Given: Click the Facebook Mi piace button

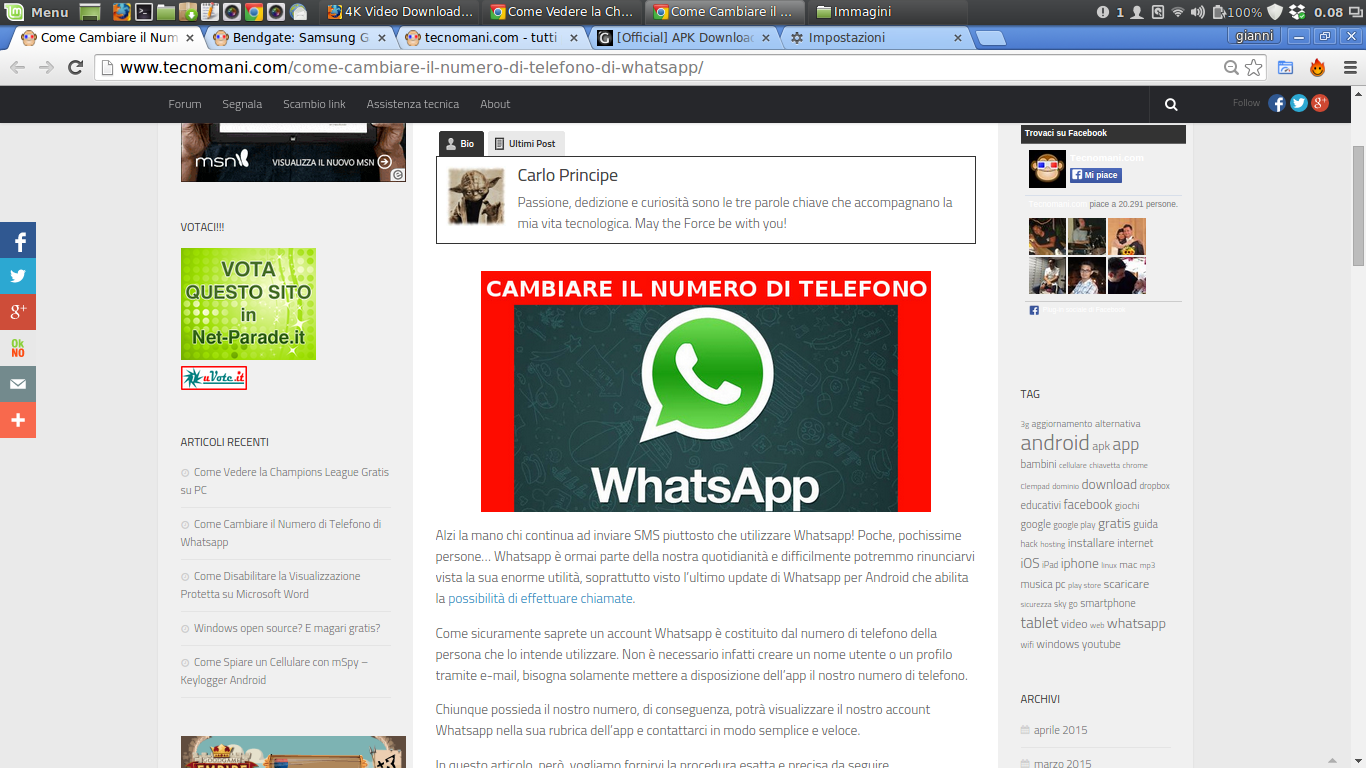Looking at the screenshot, I should click(1096, 175).
